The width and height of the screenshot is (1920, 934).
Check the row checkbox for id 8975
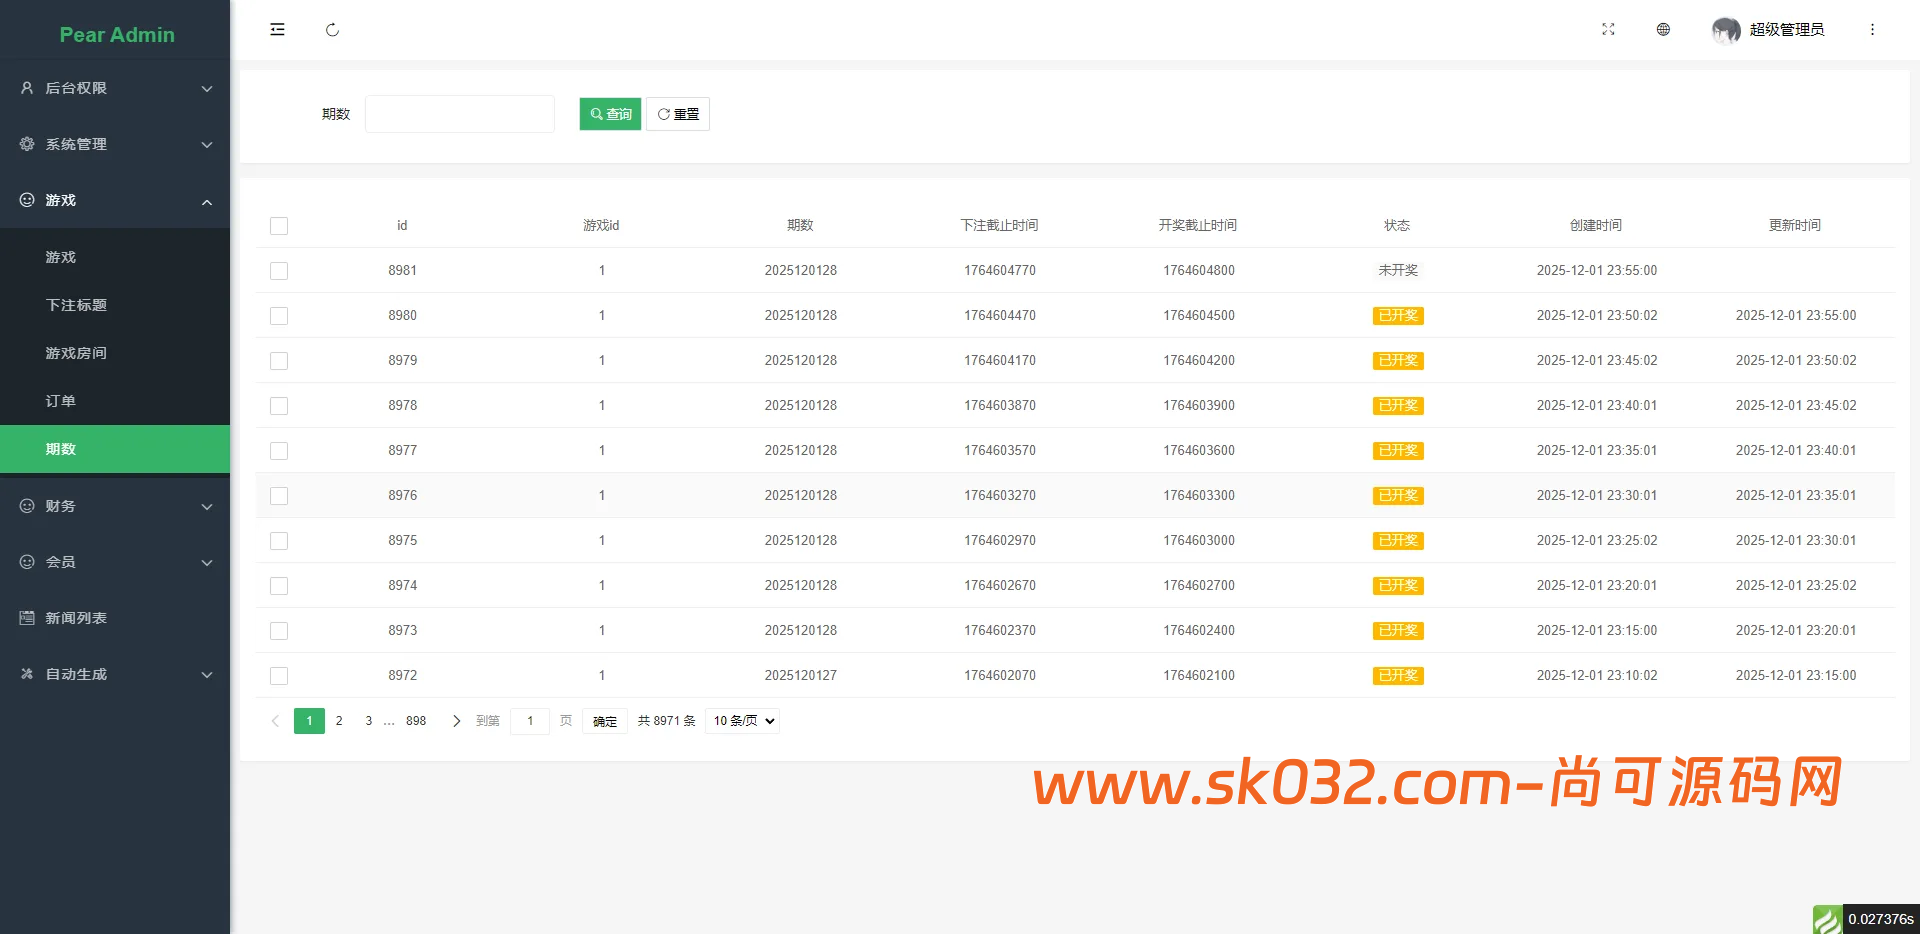(279, 541)
